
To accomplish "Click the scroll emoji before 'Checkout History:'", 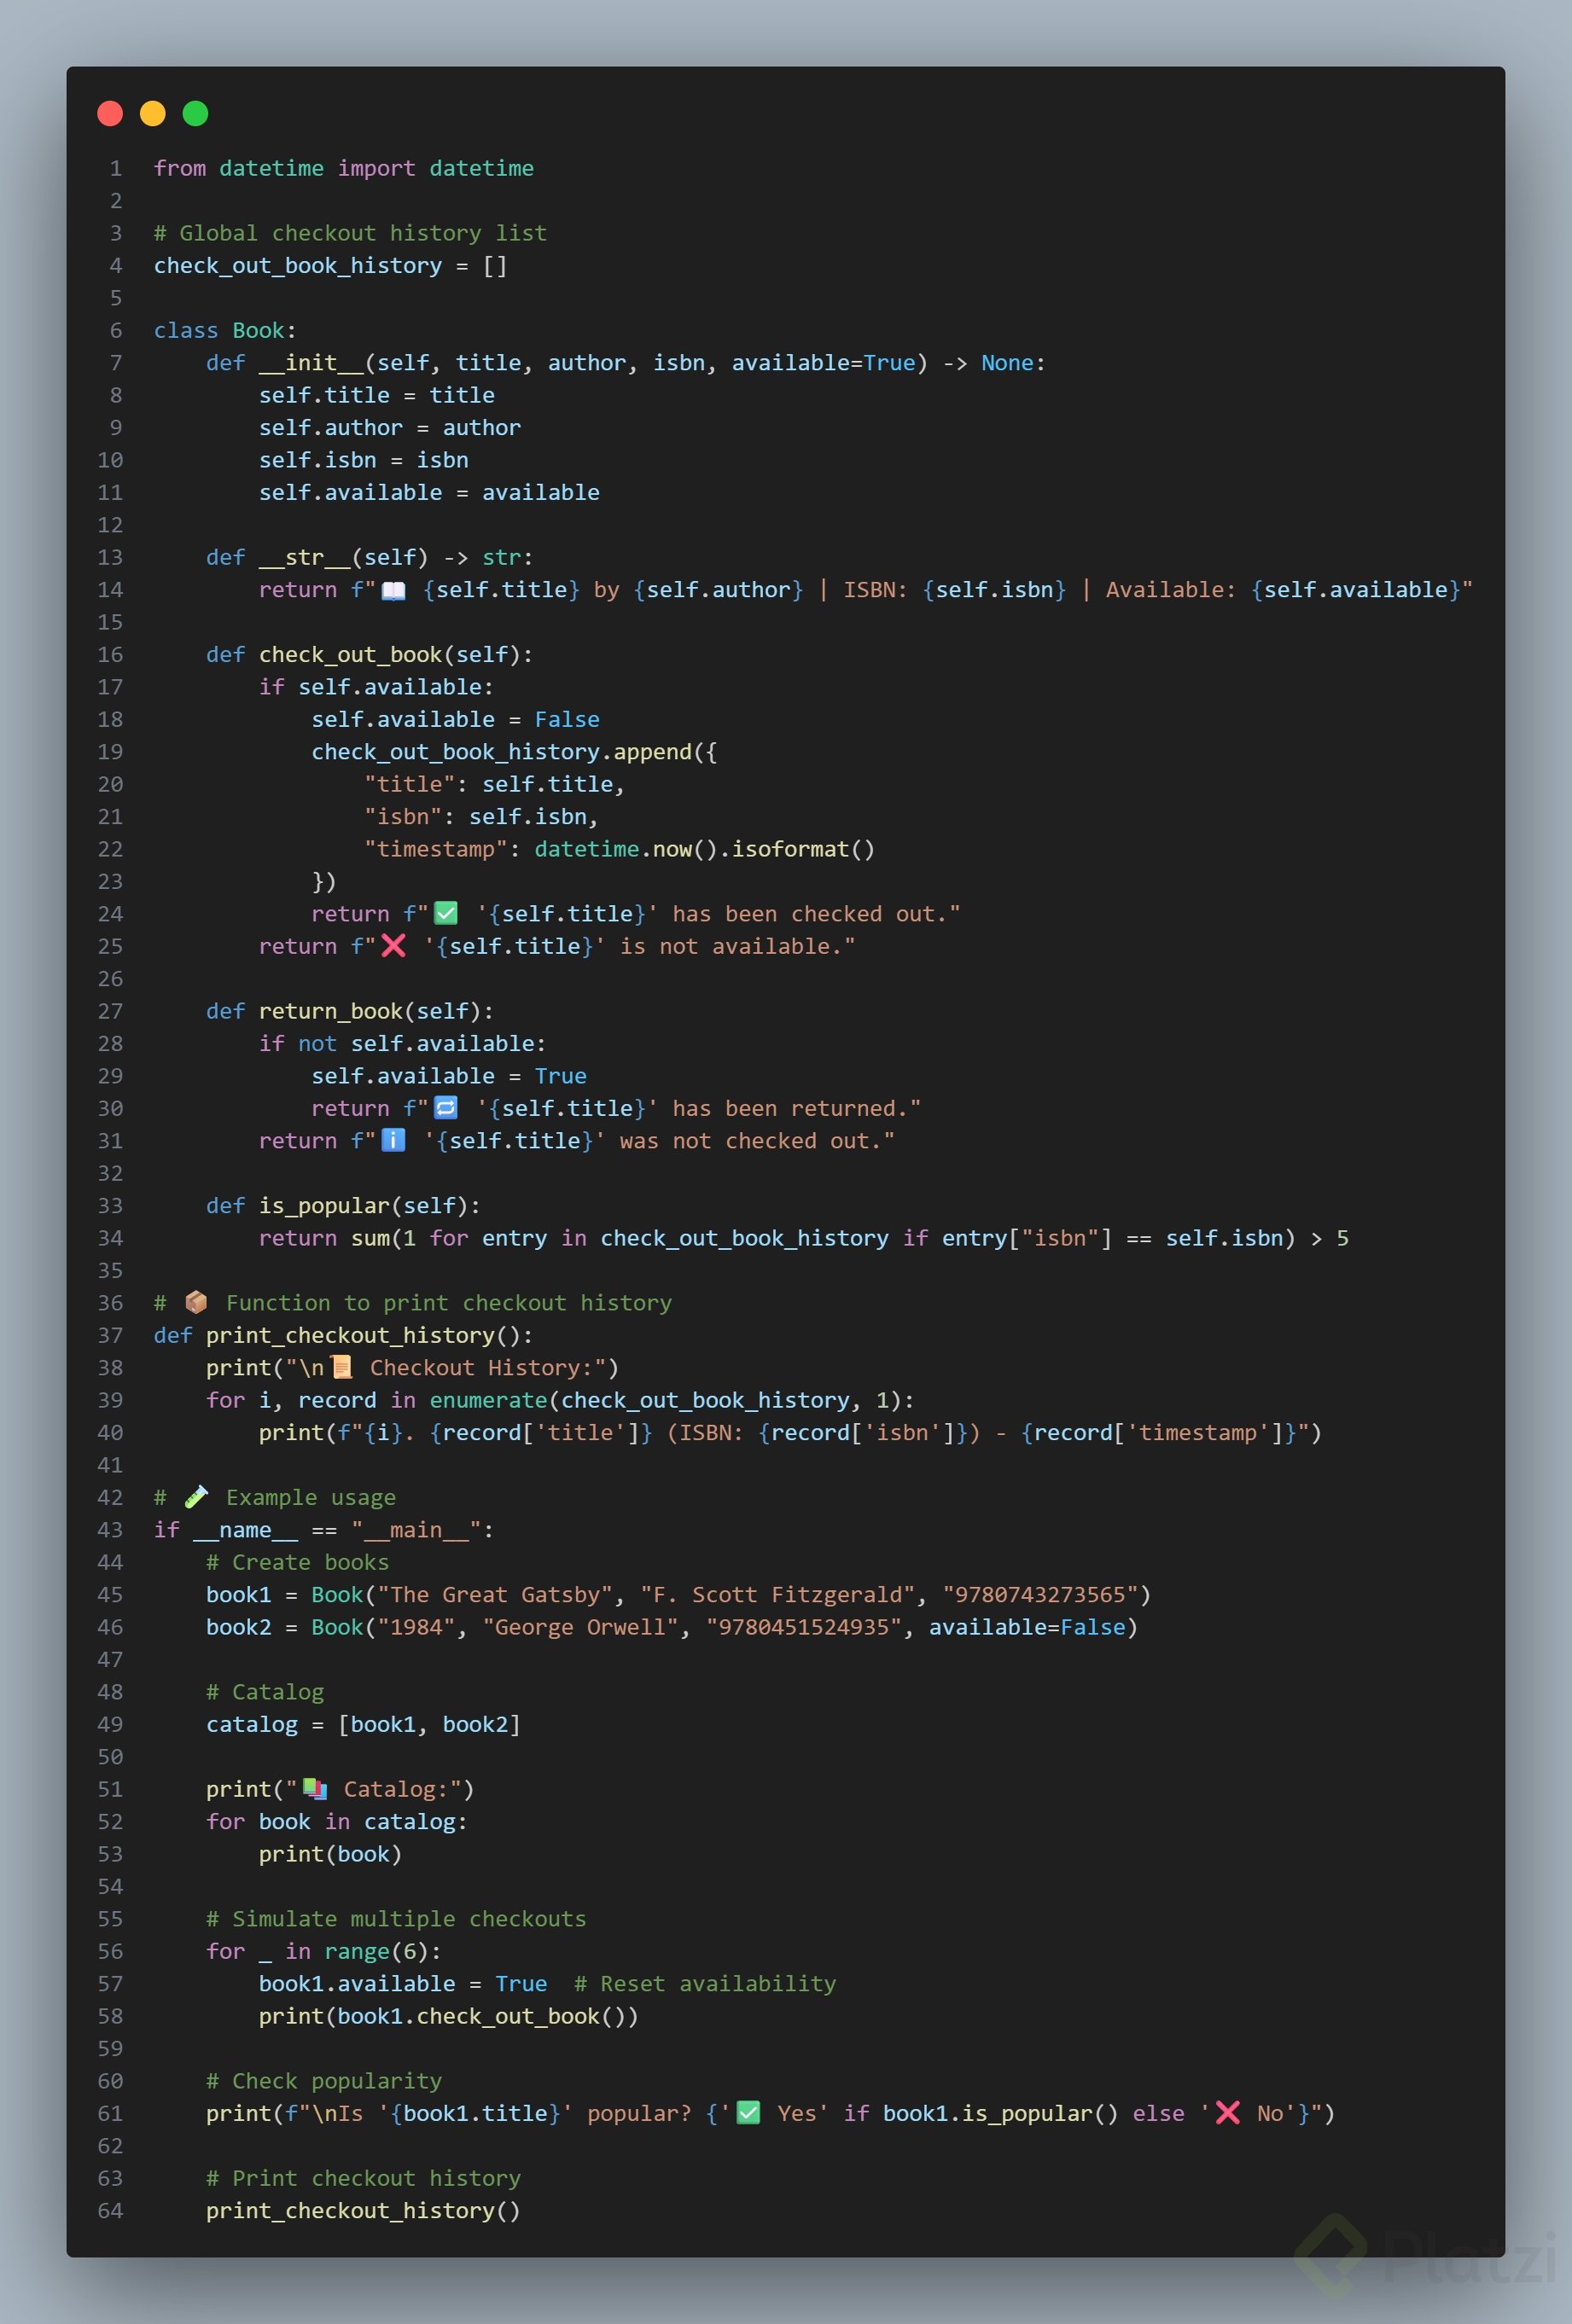I will [342, 1367].
